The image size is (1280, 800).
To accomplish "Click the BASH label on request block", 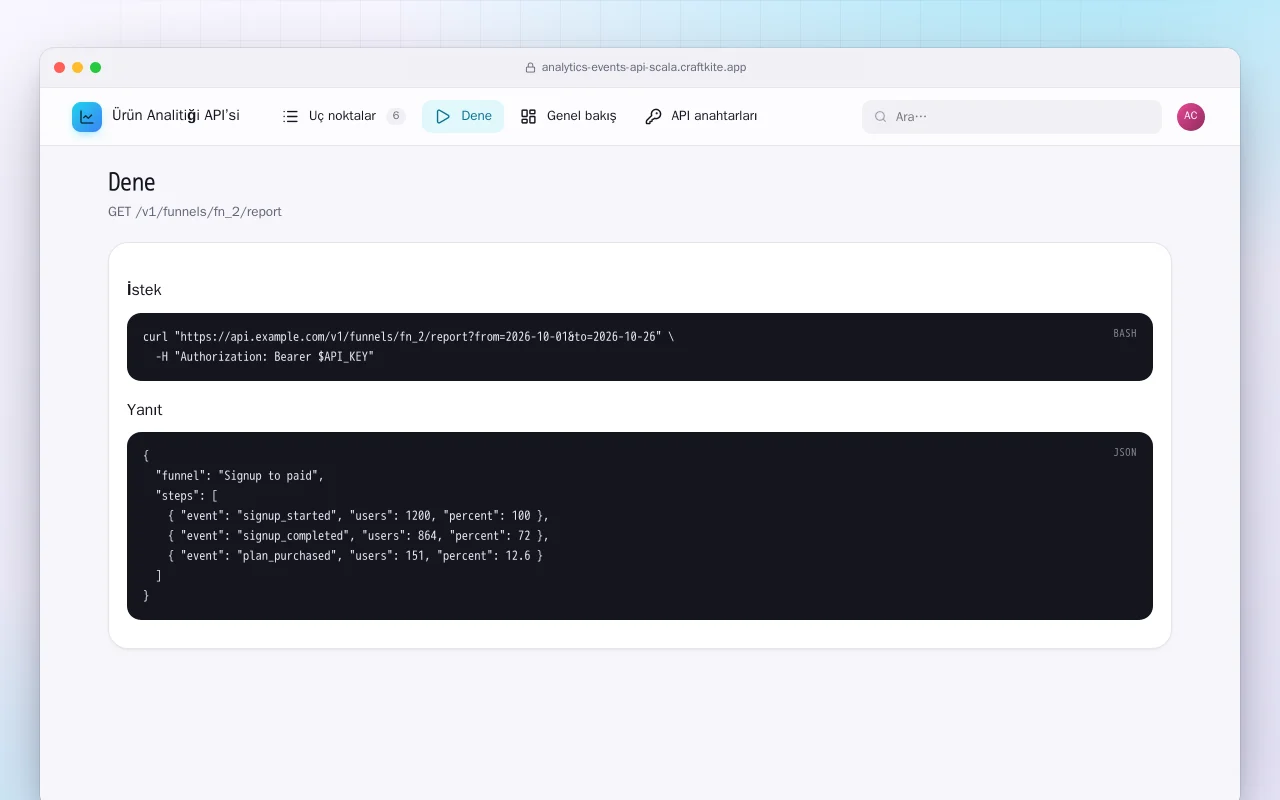I will click(1125, 333).
